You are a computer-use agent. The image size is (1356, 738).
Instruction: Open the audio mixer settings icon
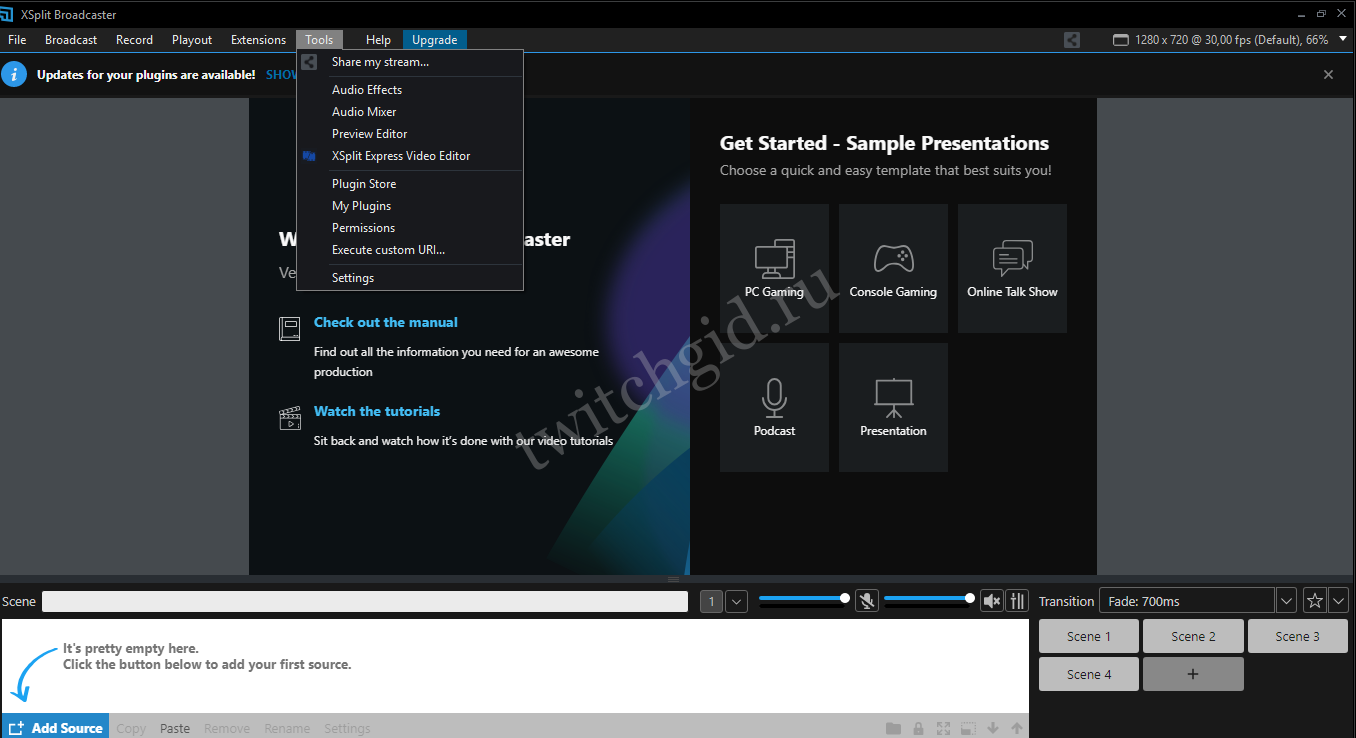pos(1017,601)
